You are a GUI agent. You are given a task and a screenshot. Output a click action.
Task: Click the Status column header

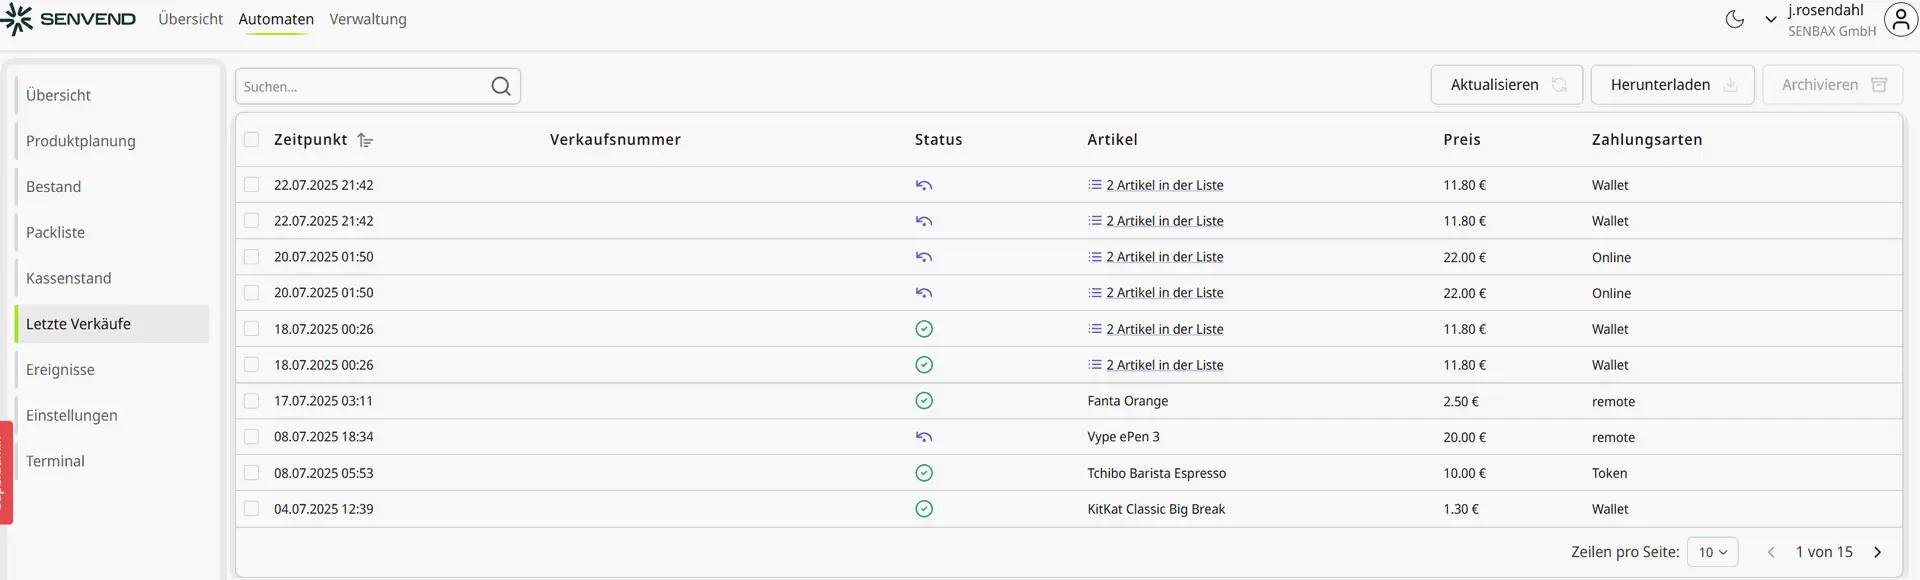click(x=938, y=140)
